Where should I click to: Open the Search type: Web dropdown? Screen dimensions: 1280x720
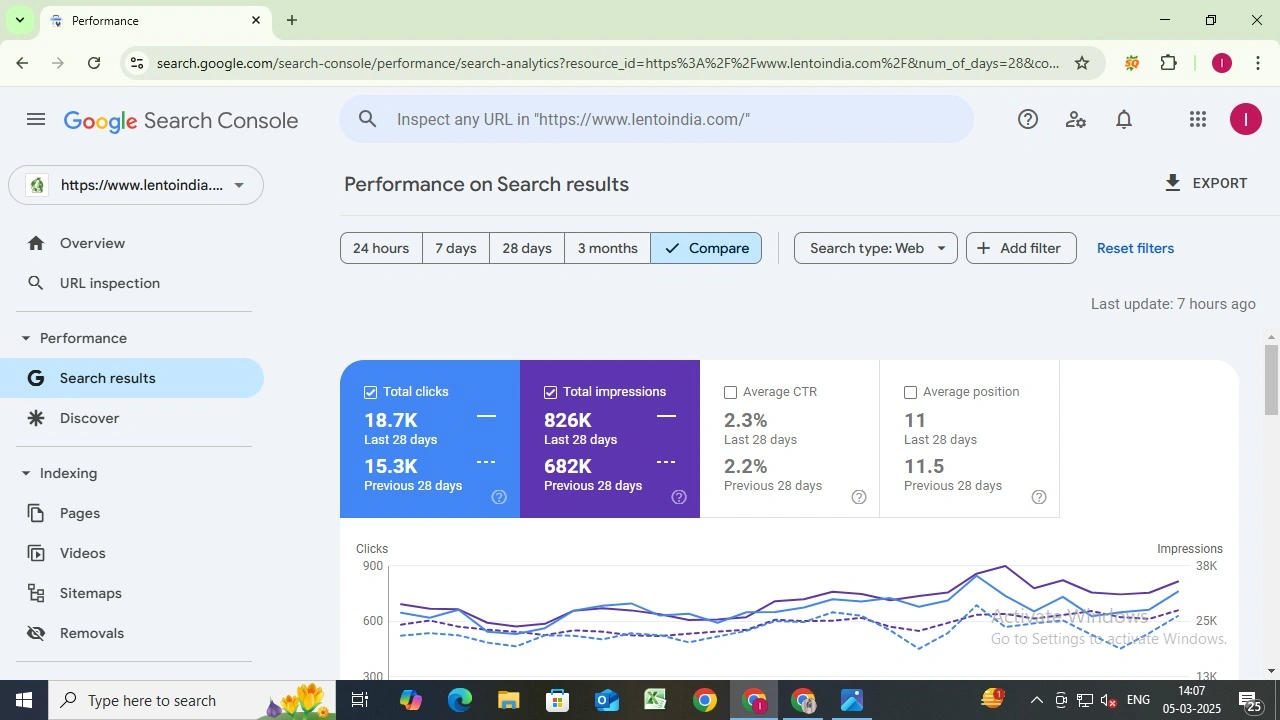pyautogui.click(x=876, y=248)
